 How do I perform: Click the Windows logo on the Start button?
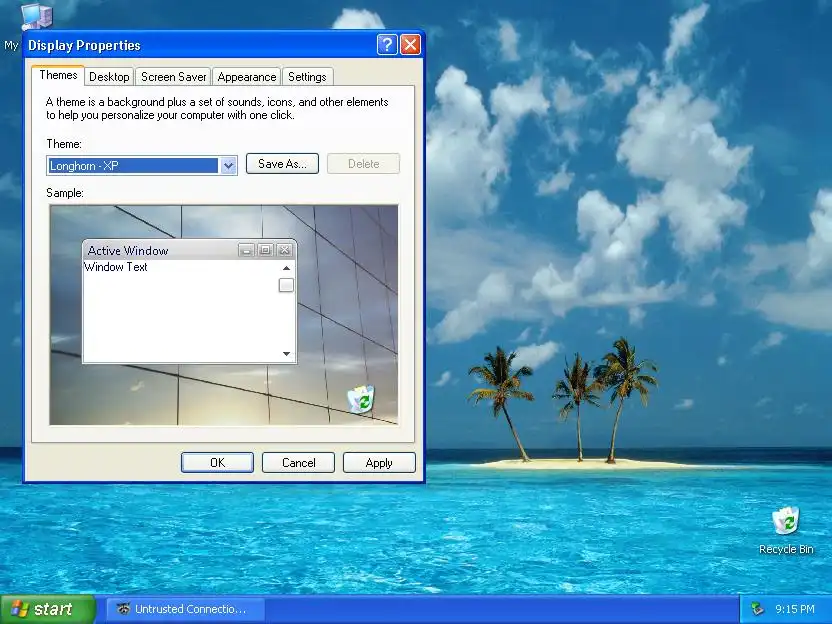[x=20, y=609]
